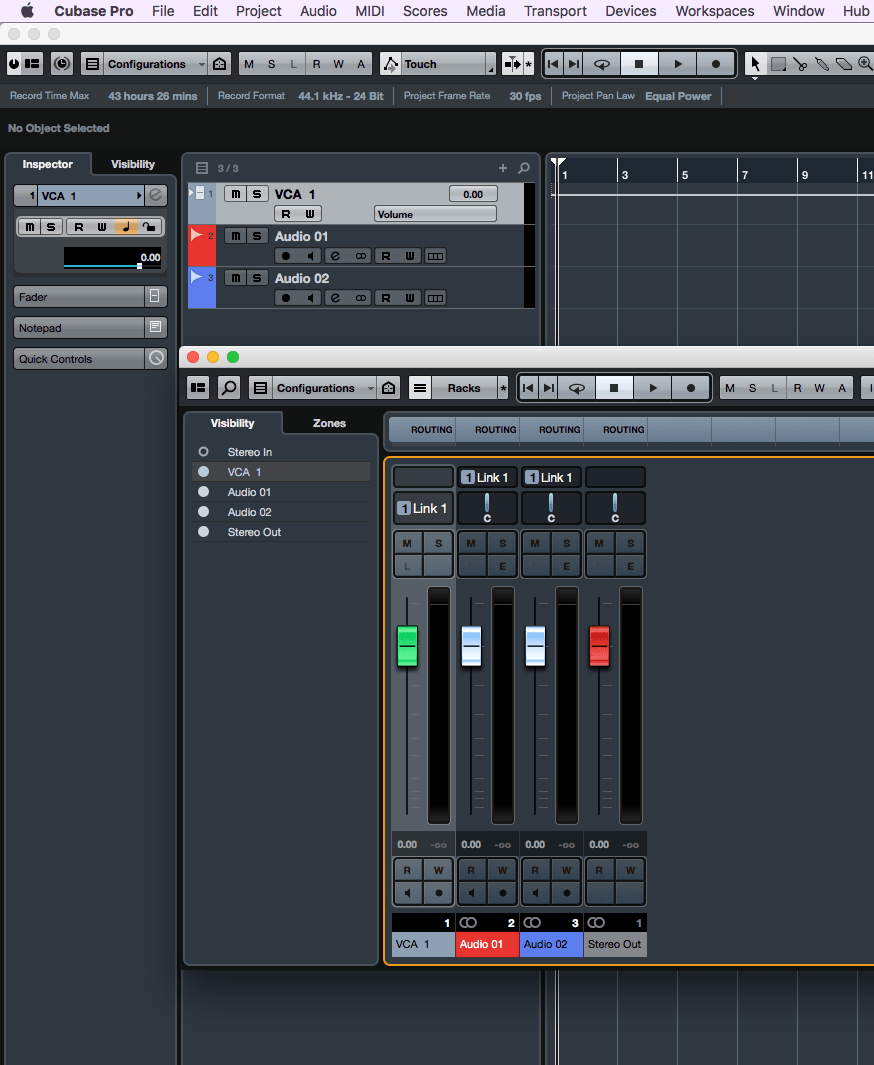Click Find Tracks magnifier in track list
This screenshot has height=1065, width=874.
click(x=524, y=168)
